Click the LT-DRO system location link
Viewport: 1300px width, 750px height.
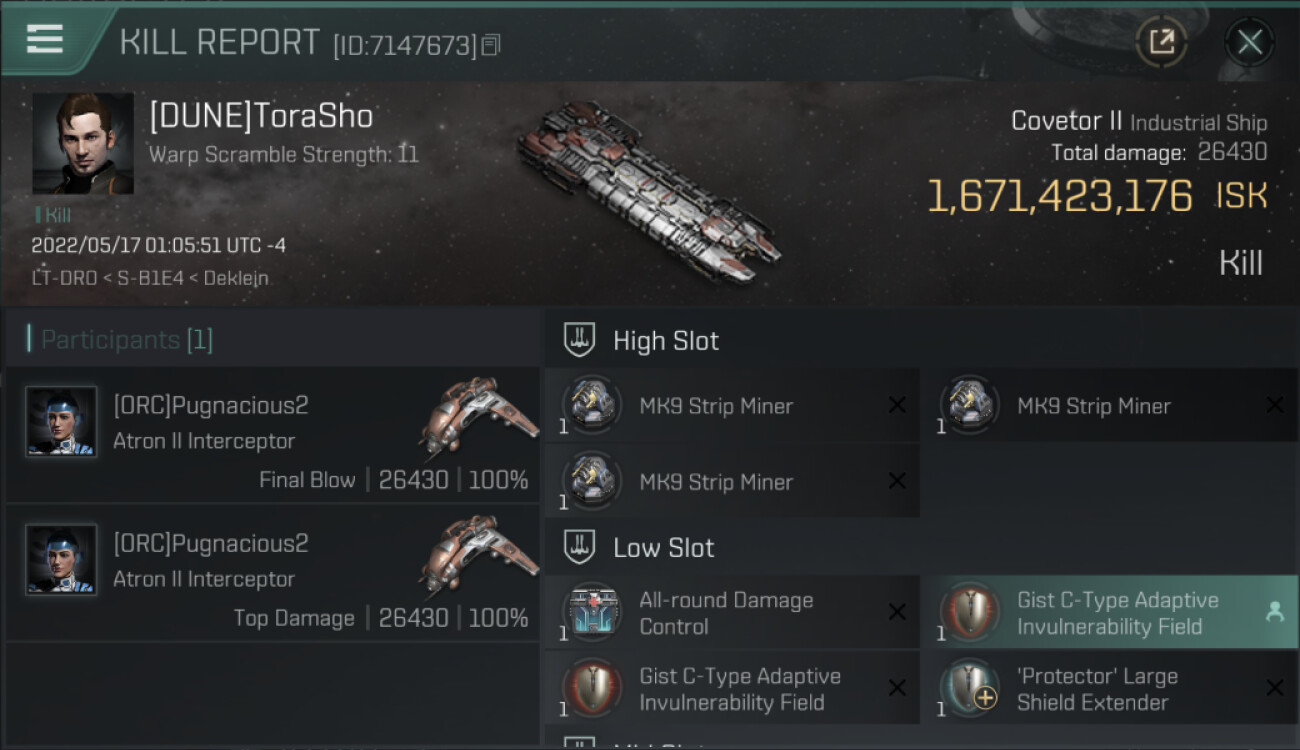point(63,278)
